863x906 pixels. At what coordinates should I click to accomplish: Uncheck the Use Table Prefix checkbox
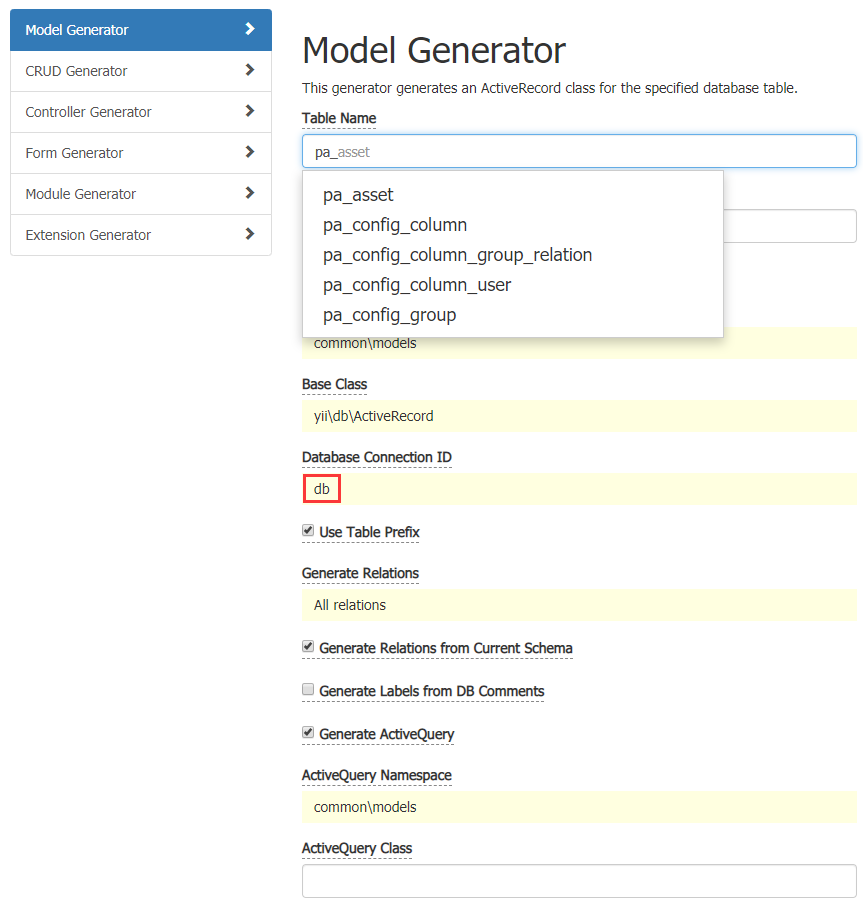tap(308, 531)
